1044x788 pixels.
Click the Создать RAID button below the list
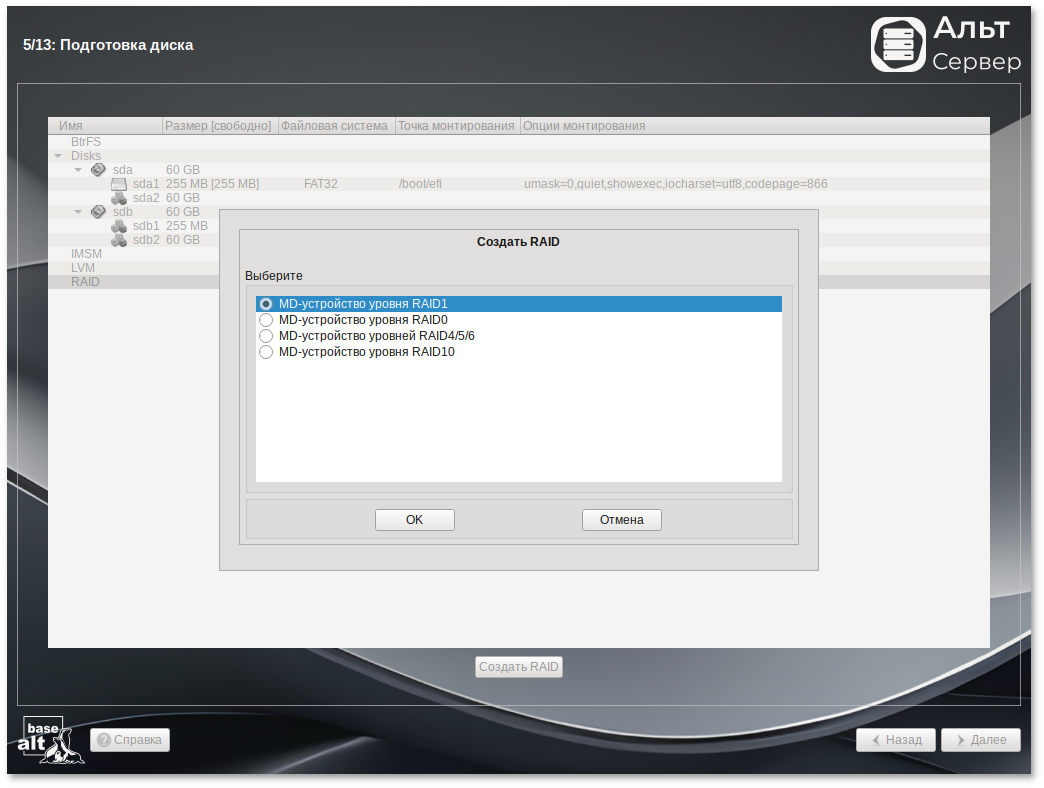[x=519, y=667]
